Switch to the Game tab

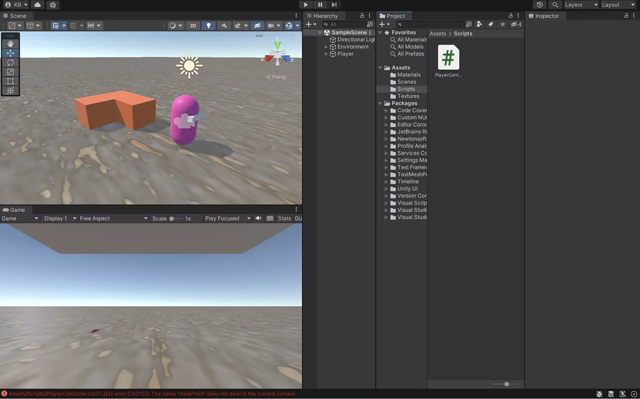click(x=14, y=210)
